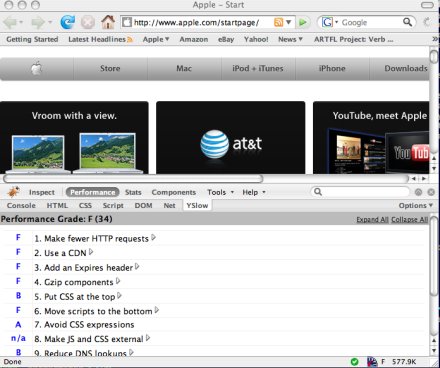The image size is (440, 368).
Task: Click the Firebug panel search magnifier icon
Action: coord(318,192)
